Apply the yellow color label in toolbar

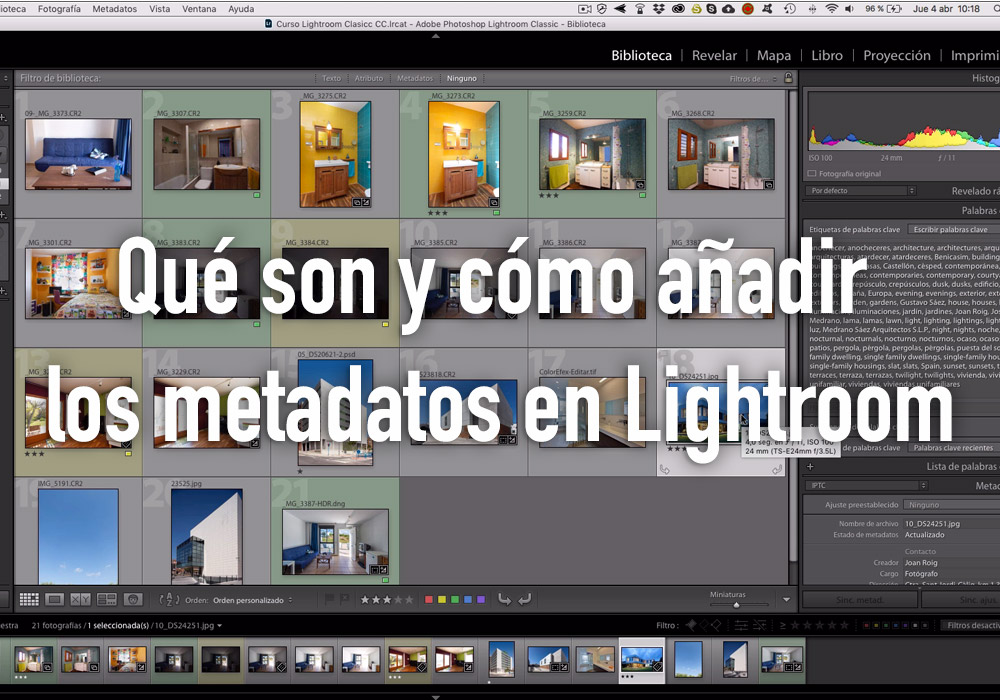(x=441, y=599)
